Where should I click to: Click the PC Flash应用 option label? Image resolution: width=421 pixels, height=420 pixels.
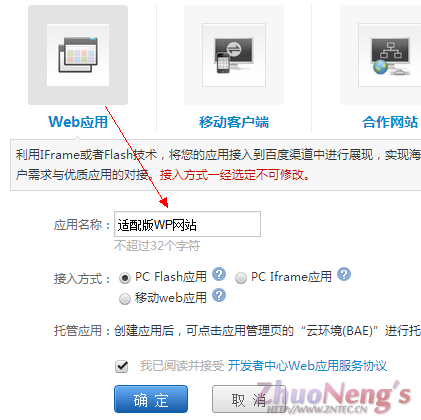pos(171,277)
